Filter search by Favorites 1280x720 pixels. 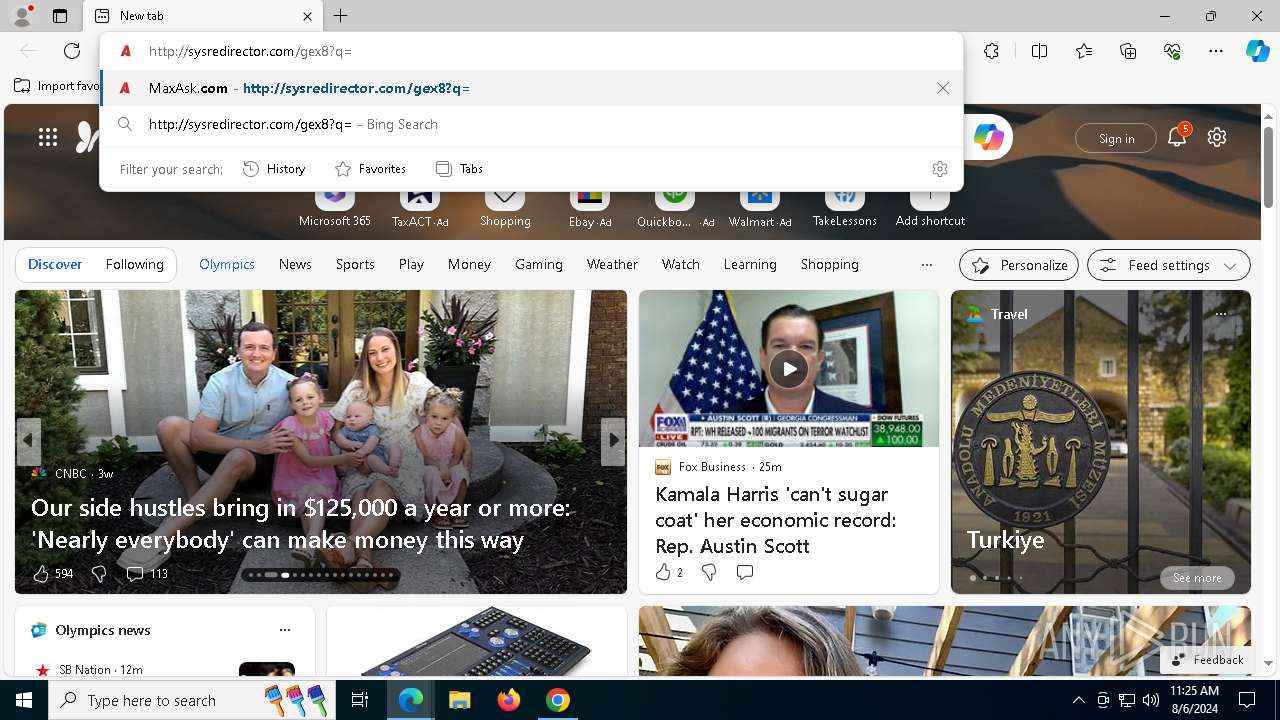coord(370,169)
